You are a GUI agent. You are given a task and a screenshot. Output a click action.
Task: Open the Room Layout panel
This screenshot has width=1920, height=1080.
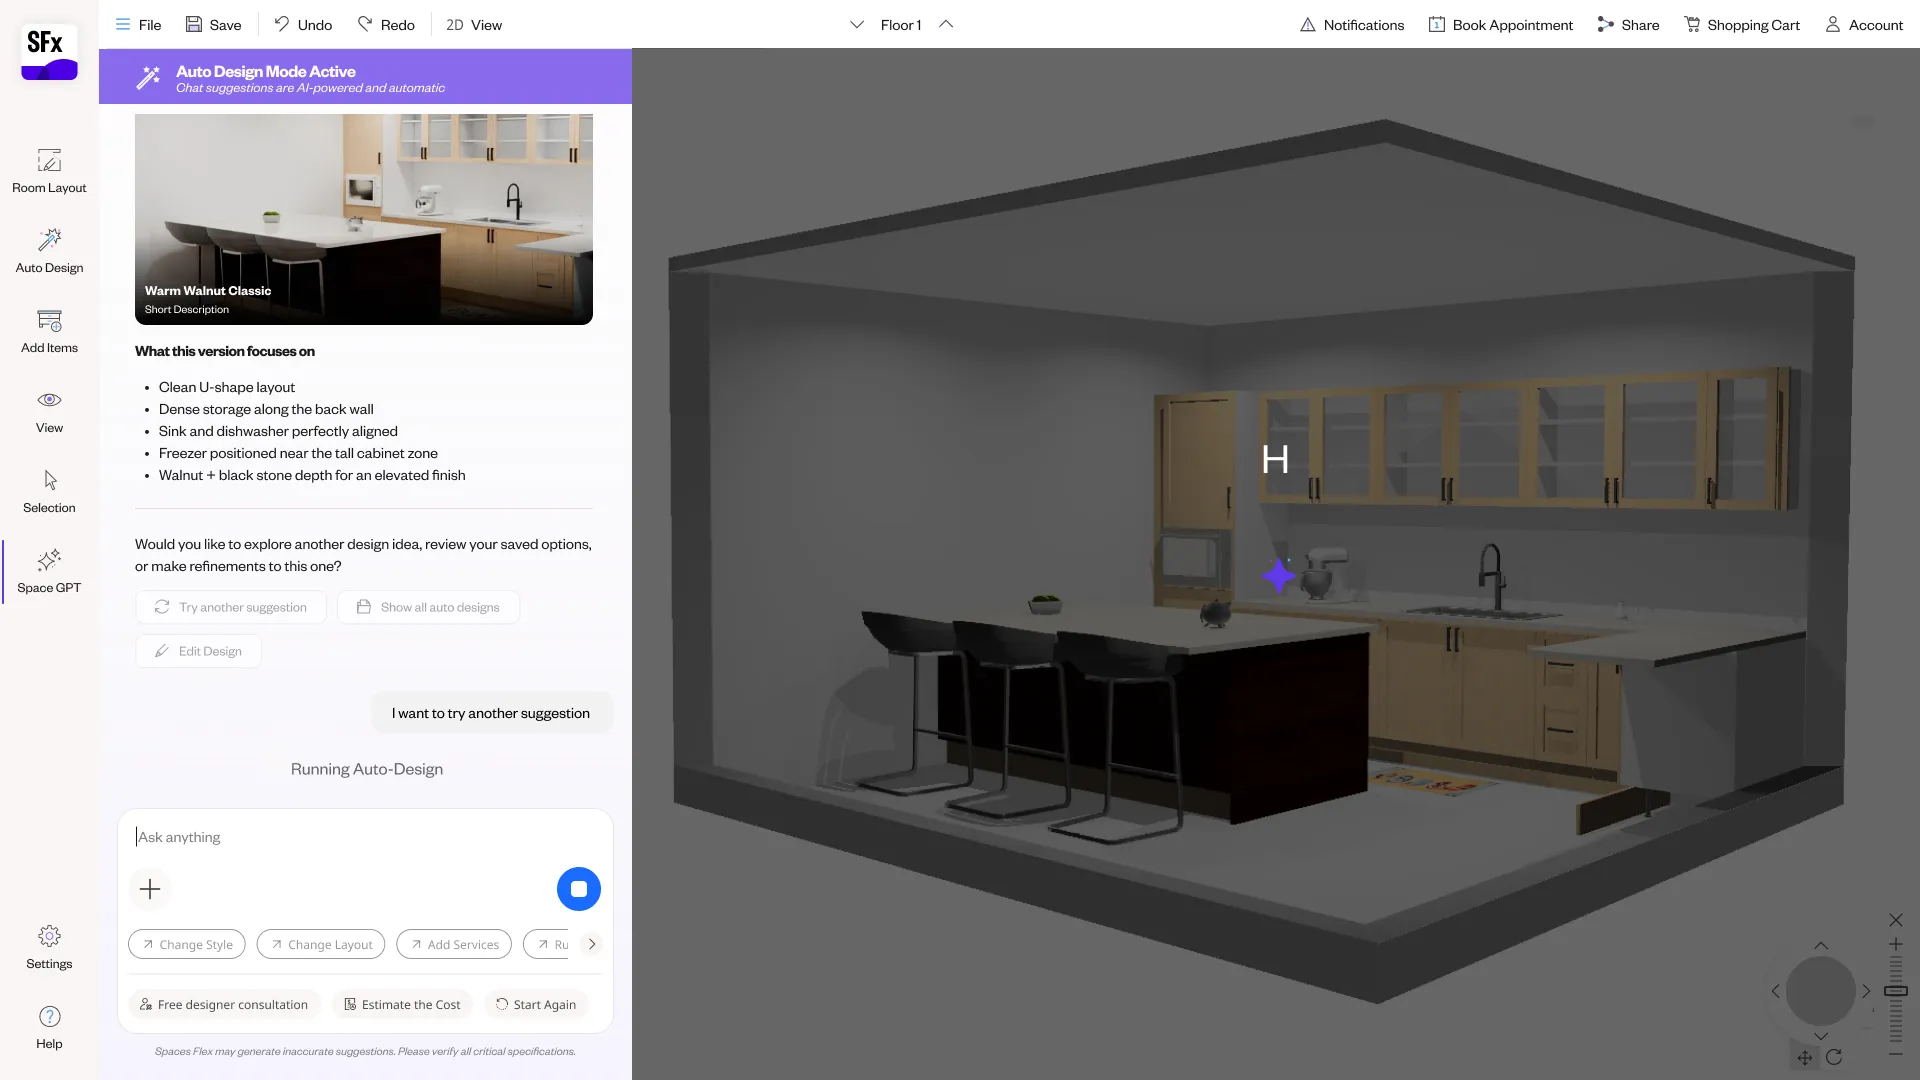coord(49,171)
